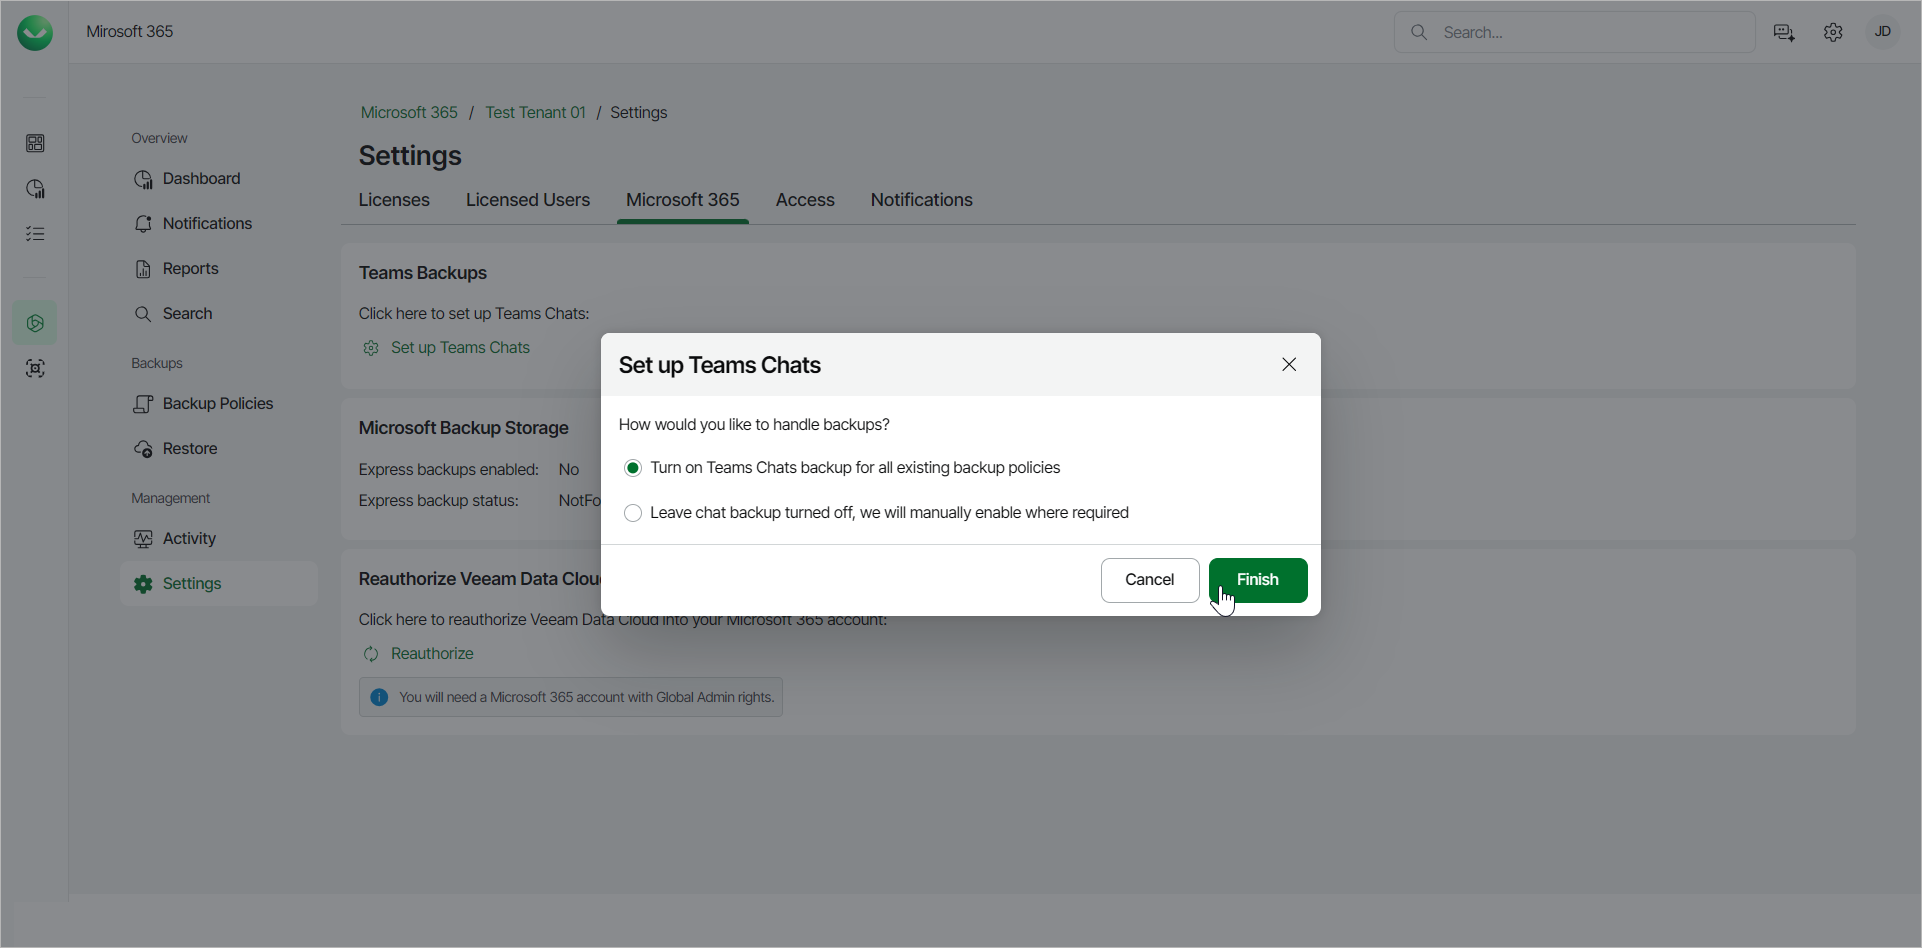
Task: Click the JD user avatar
Action: pos(1882,32)
